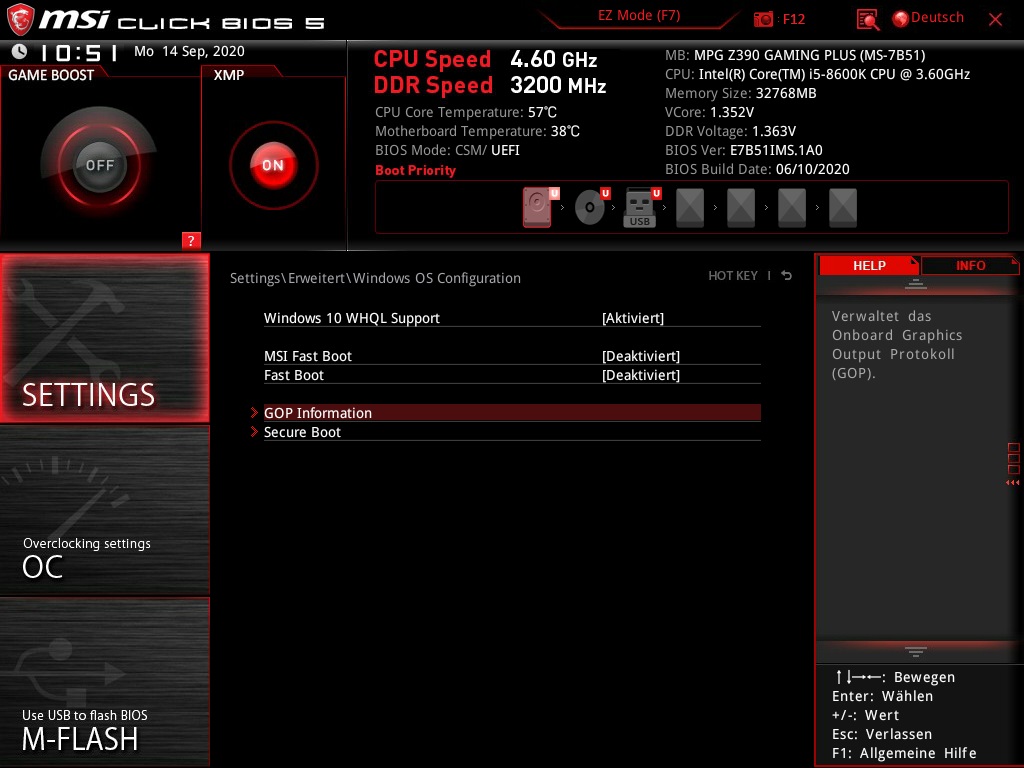
Task: Take a screenshot via the camera F12 icon
Action: [x=763, y=17]
